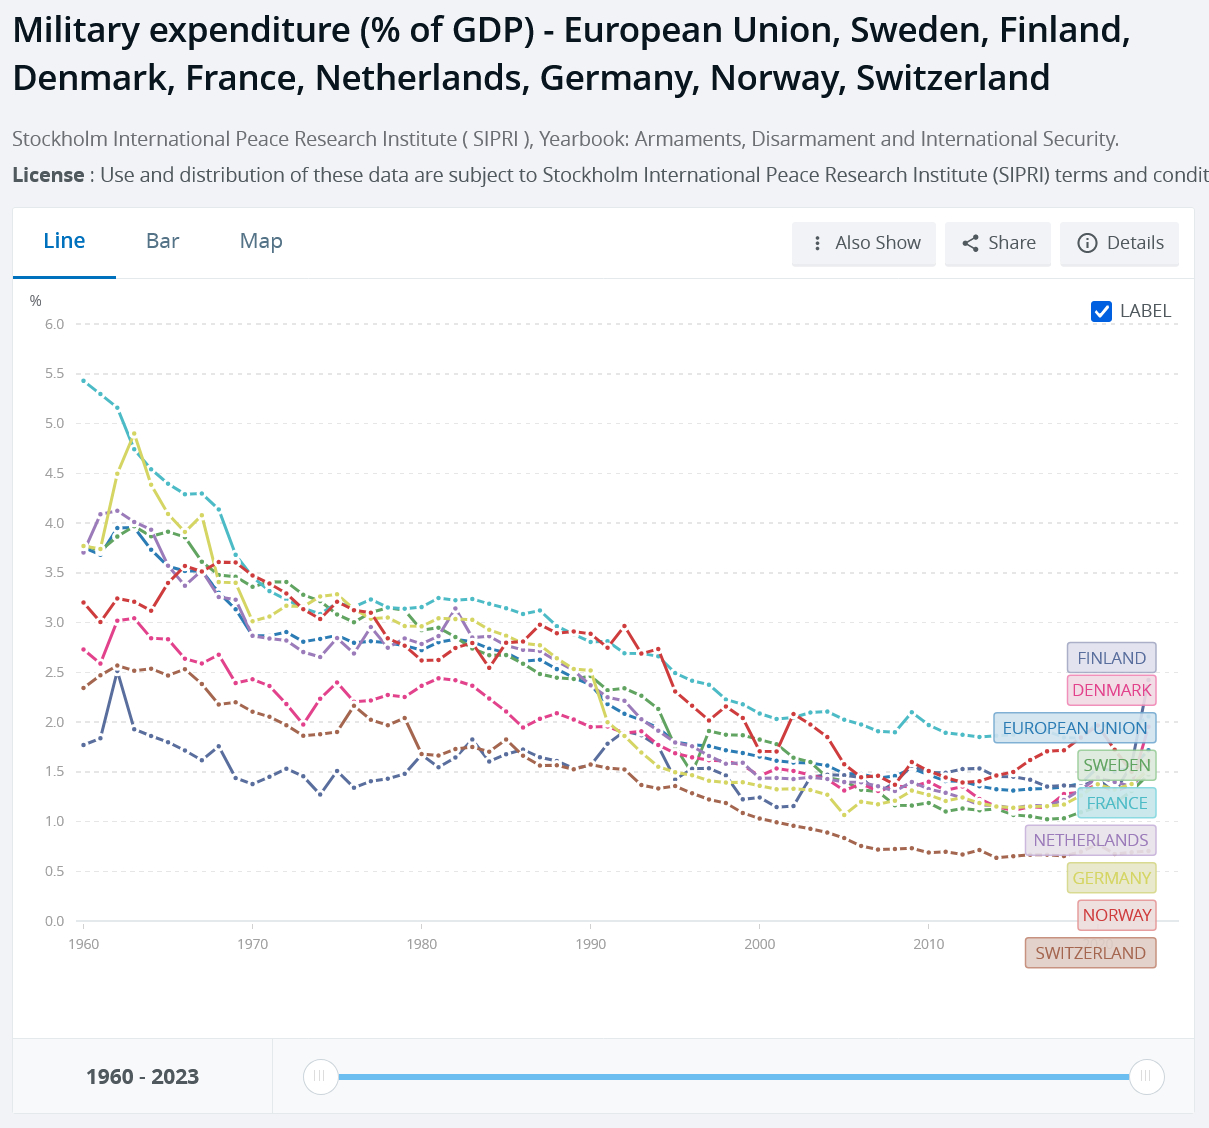1209x1128 pixels.
Task: Click the right handle of year range slider
Action: click(x=1146, y=1077)
